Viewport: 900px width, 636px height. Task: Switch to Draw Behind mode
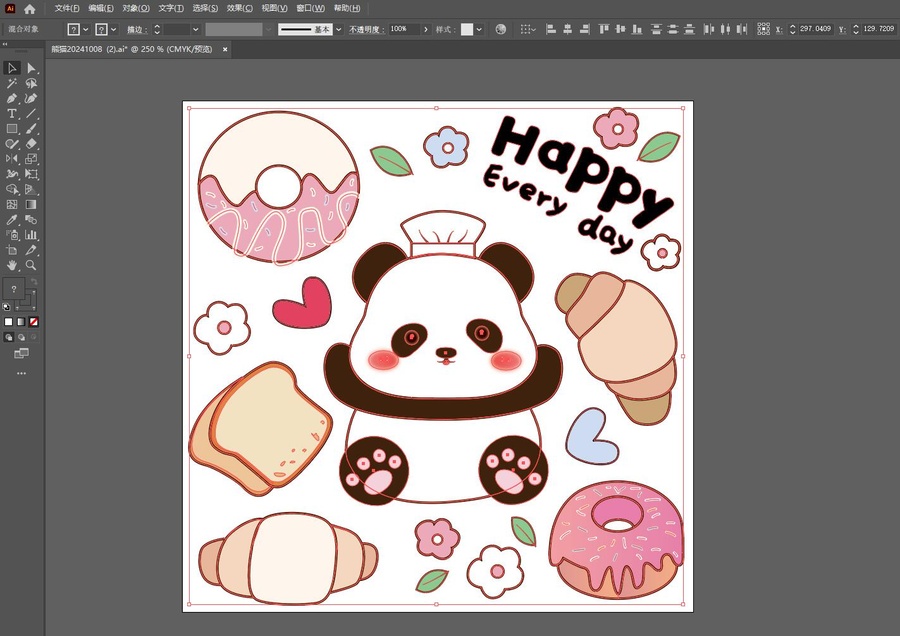[x=21, y=338]
